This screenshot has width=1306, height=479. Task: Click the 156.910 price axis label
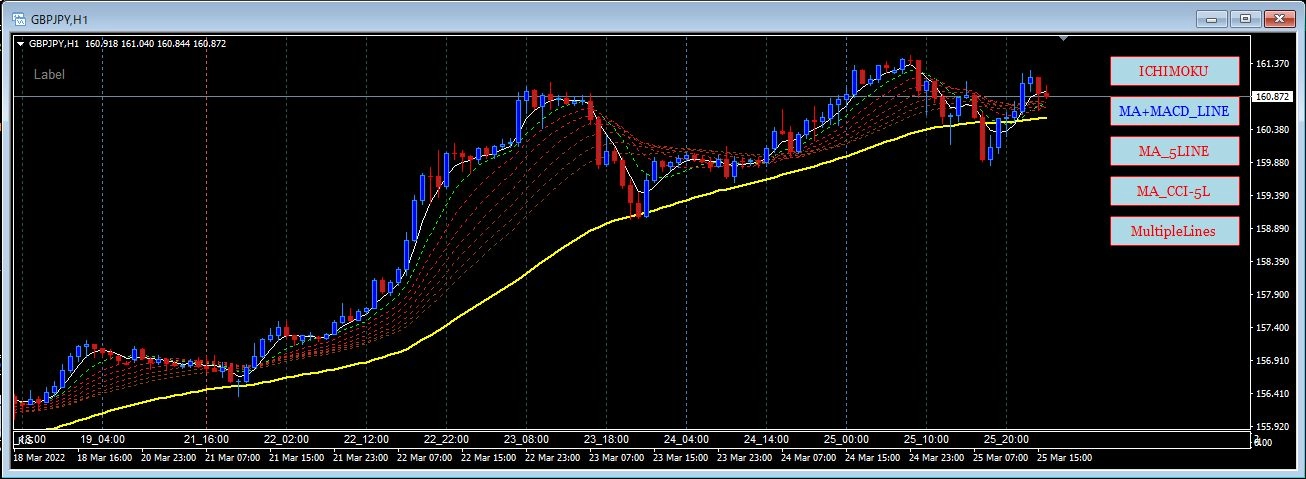click(1271, 360)
